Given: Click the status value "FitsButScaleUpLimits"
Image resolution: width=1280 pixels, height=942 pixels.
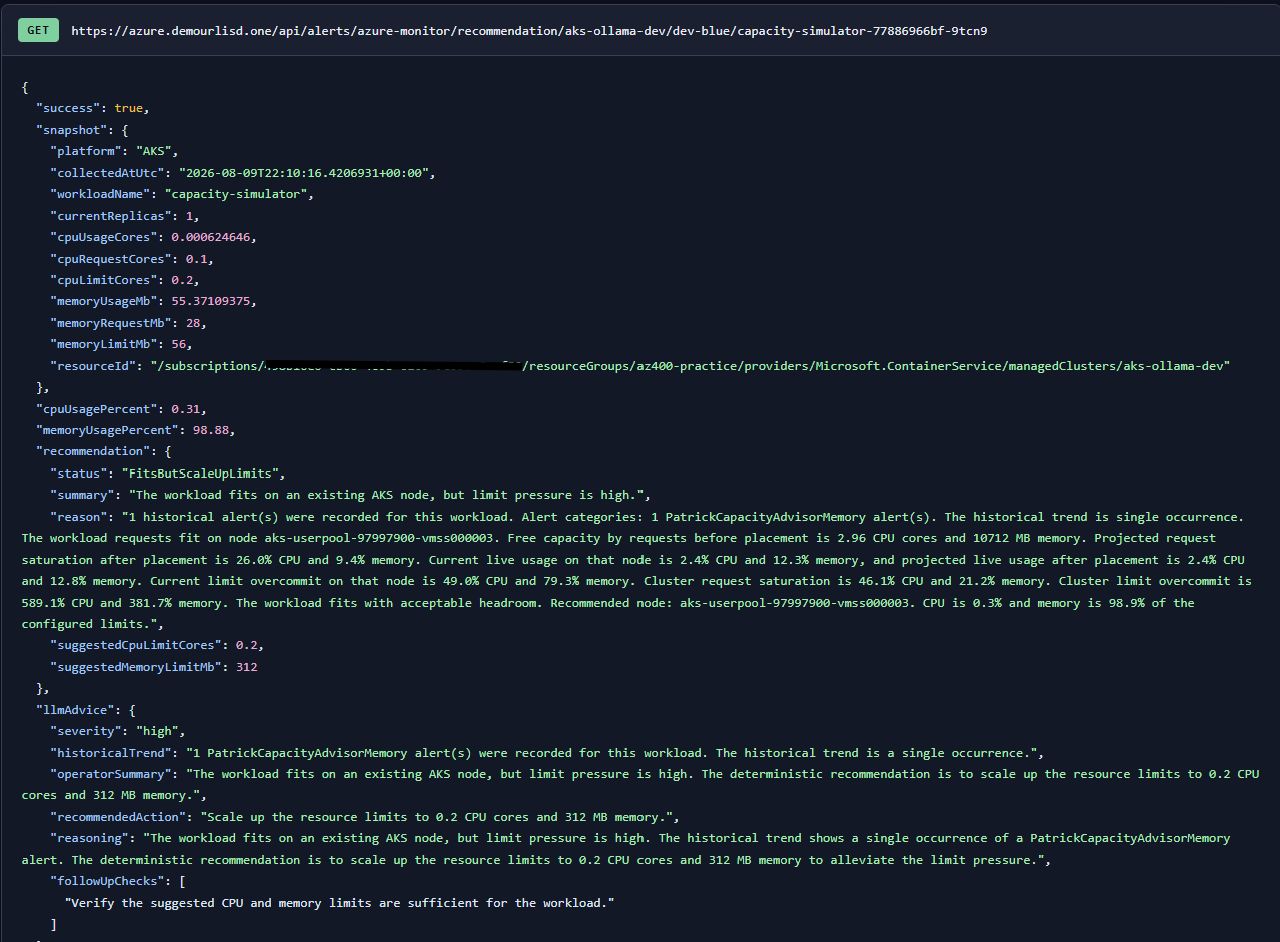Looking at the screenshot, I should click(203, 474).
